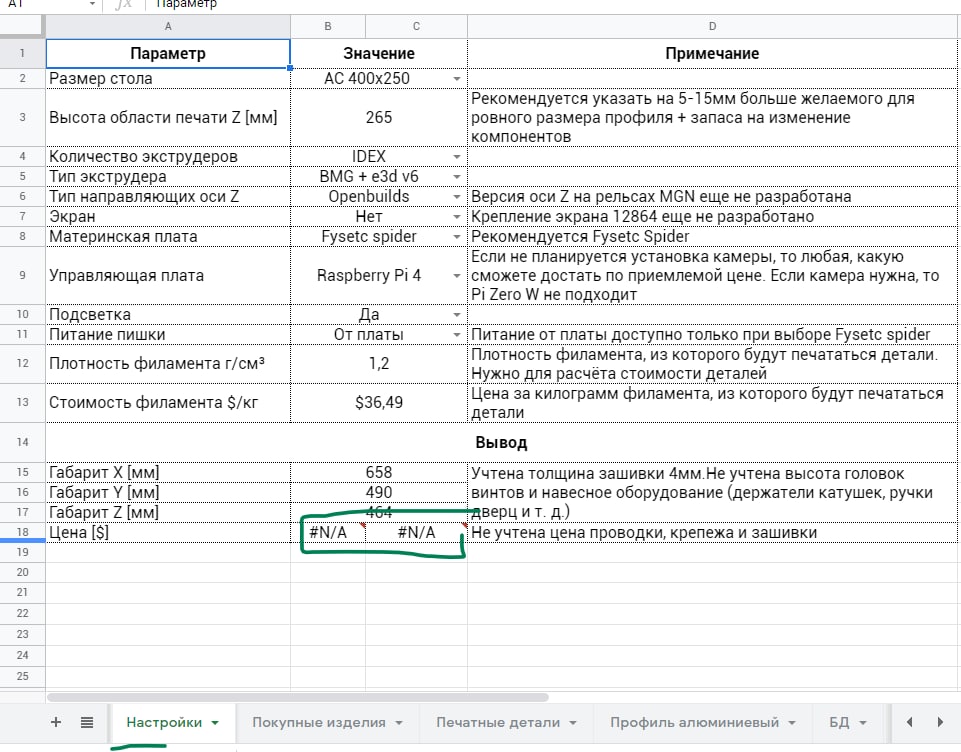Image resolution: width=961 pixels, height=752 pixels.
Task: Open Печатные детали tab menu arrow
Action: (573, 723)
